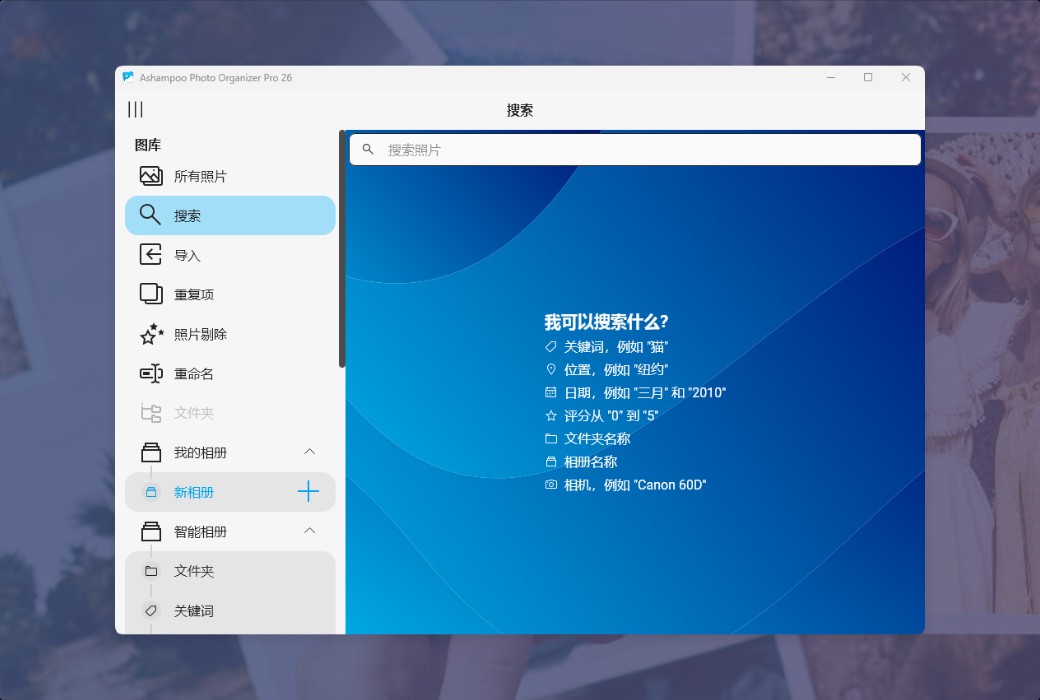Create a new album with the plus button
Screen dimensions: 1040x700
click(x=310, y=492)
